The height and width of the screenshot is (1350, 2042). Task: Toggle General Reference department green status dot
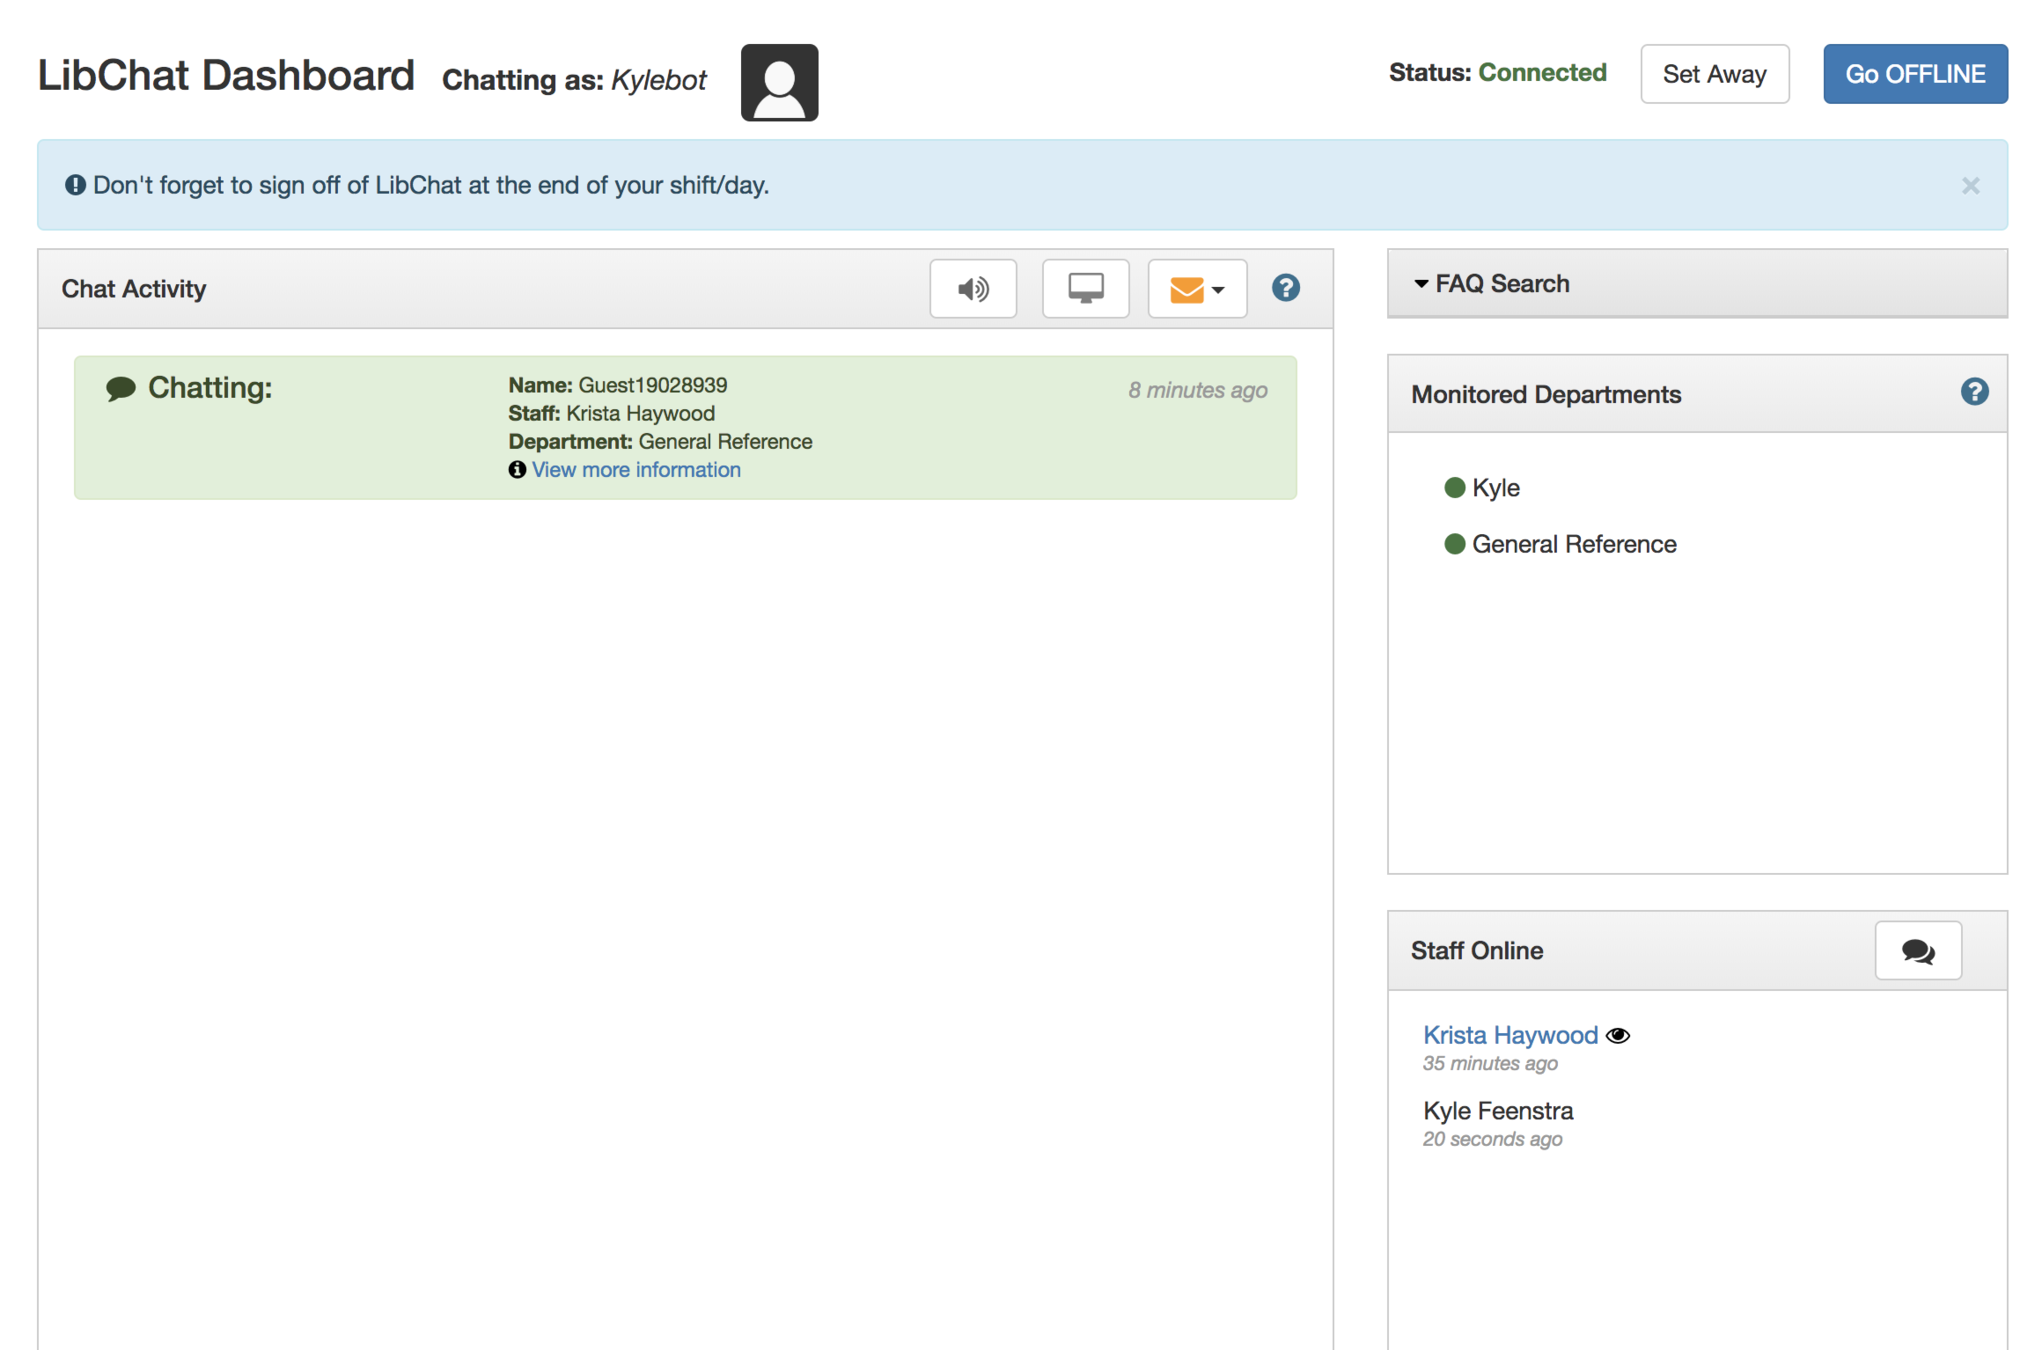tap(1454, 544)
